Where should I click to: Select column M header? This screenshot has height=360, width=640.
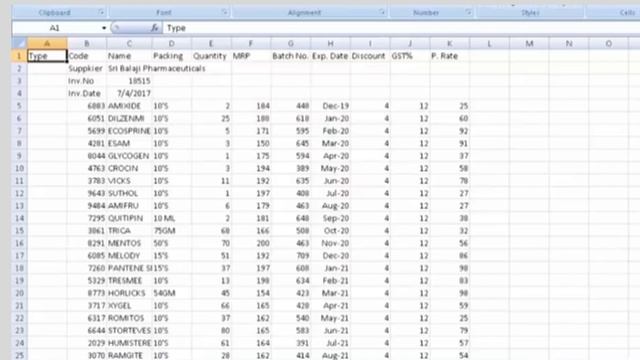coord(529,43)
